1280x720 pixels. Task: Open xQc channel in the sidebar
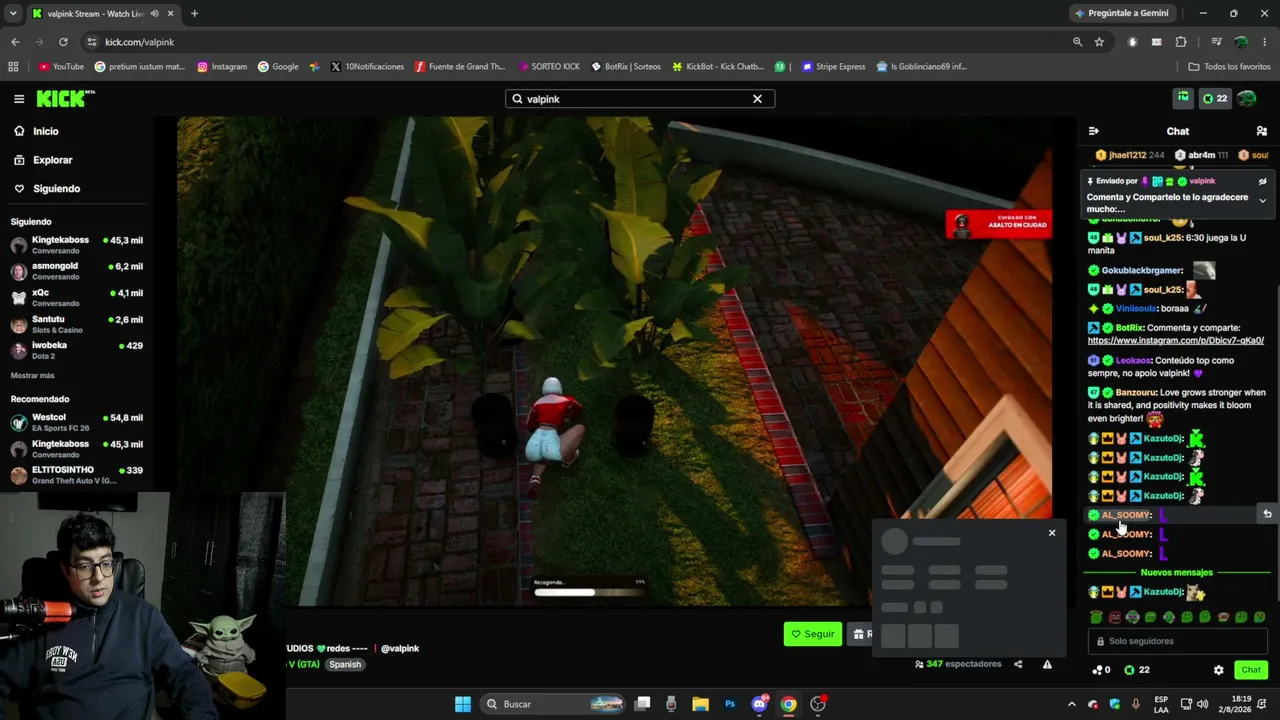click(x=76, y=298)
